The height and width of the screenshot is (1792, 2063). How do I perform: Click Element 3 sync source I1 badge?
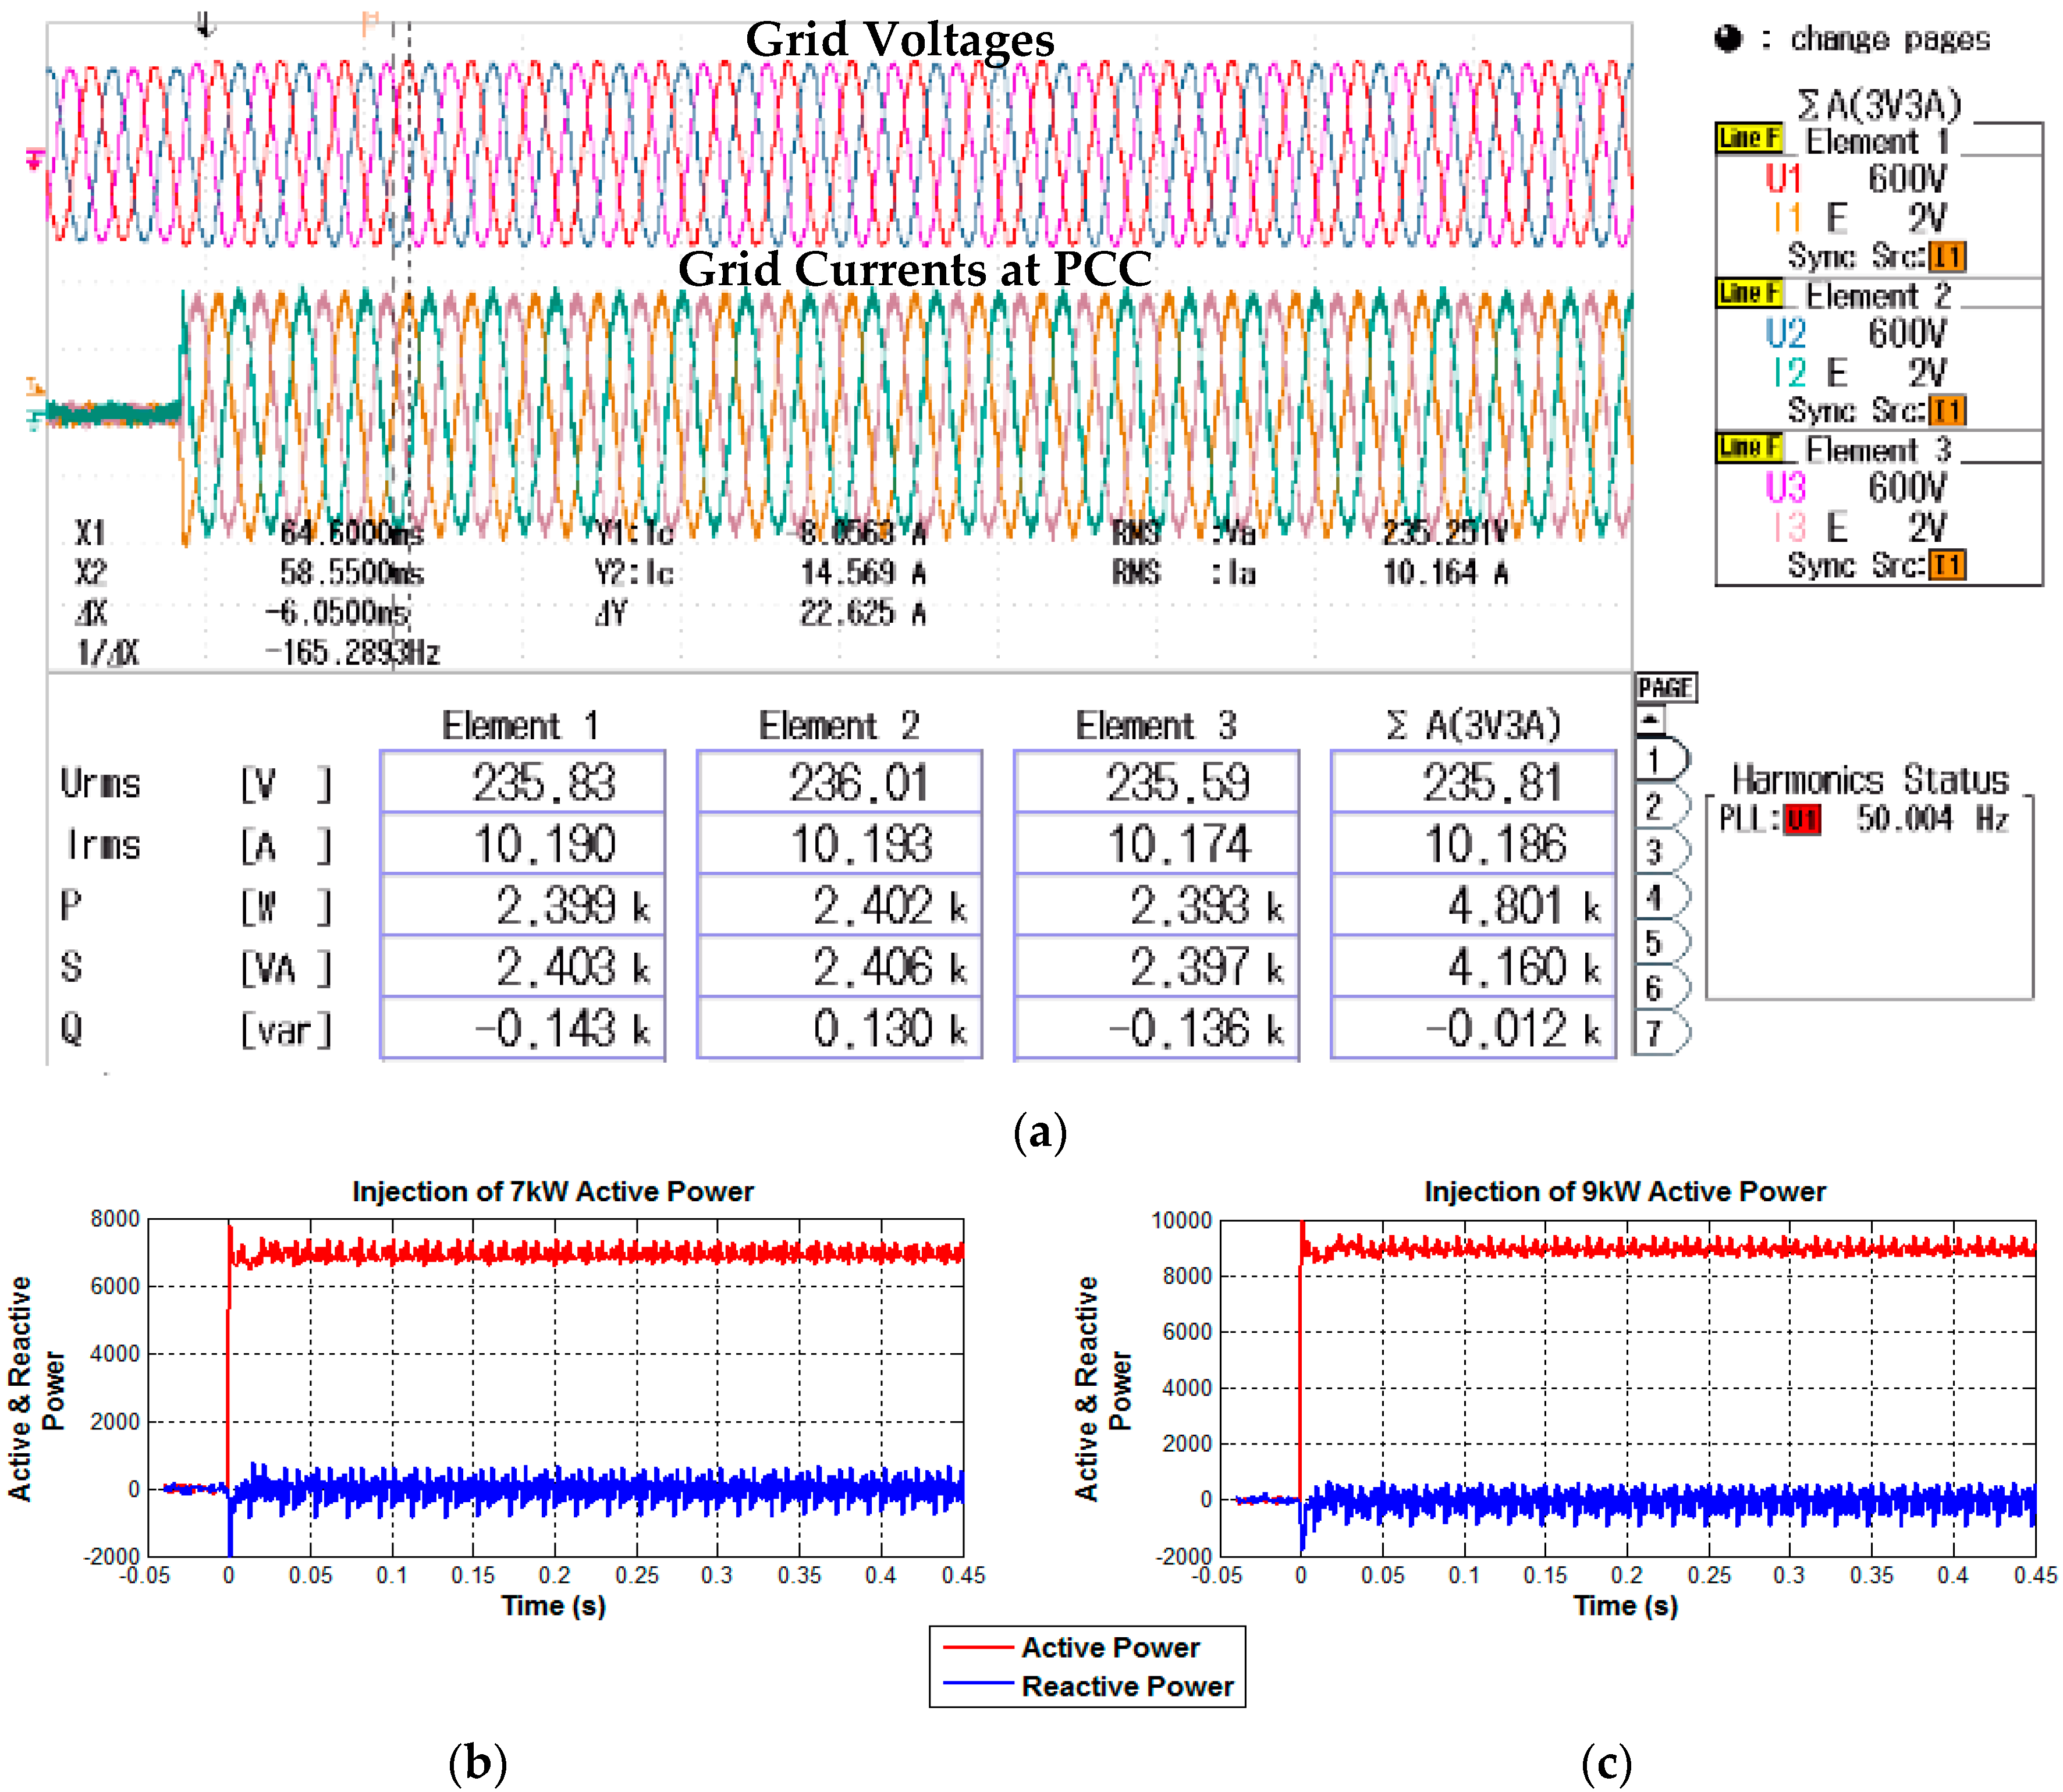(1946, 566)
